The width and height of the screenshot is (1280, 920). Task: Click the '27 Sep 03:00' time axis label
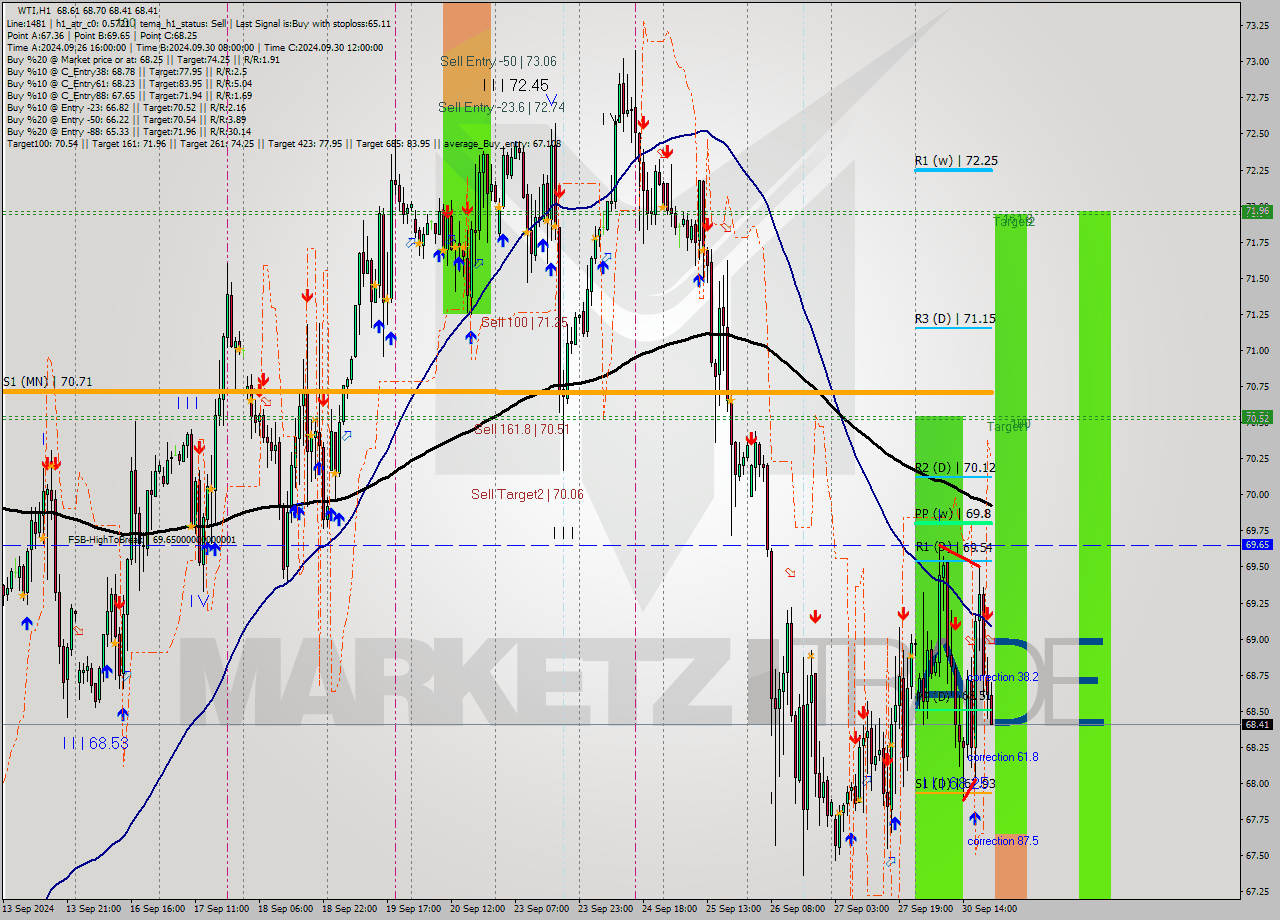[x=862, y=909]
